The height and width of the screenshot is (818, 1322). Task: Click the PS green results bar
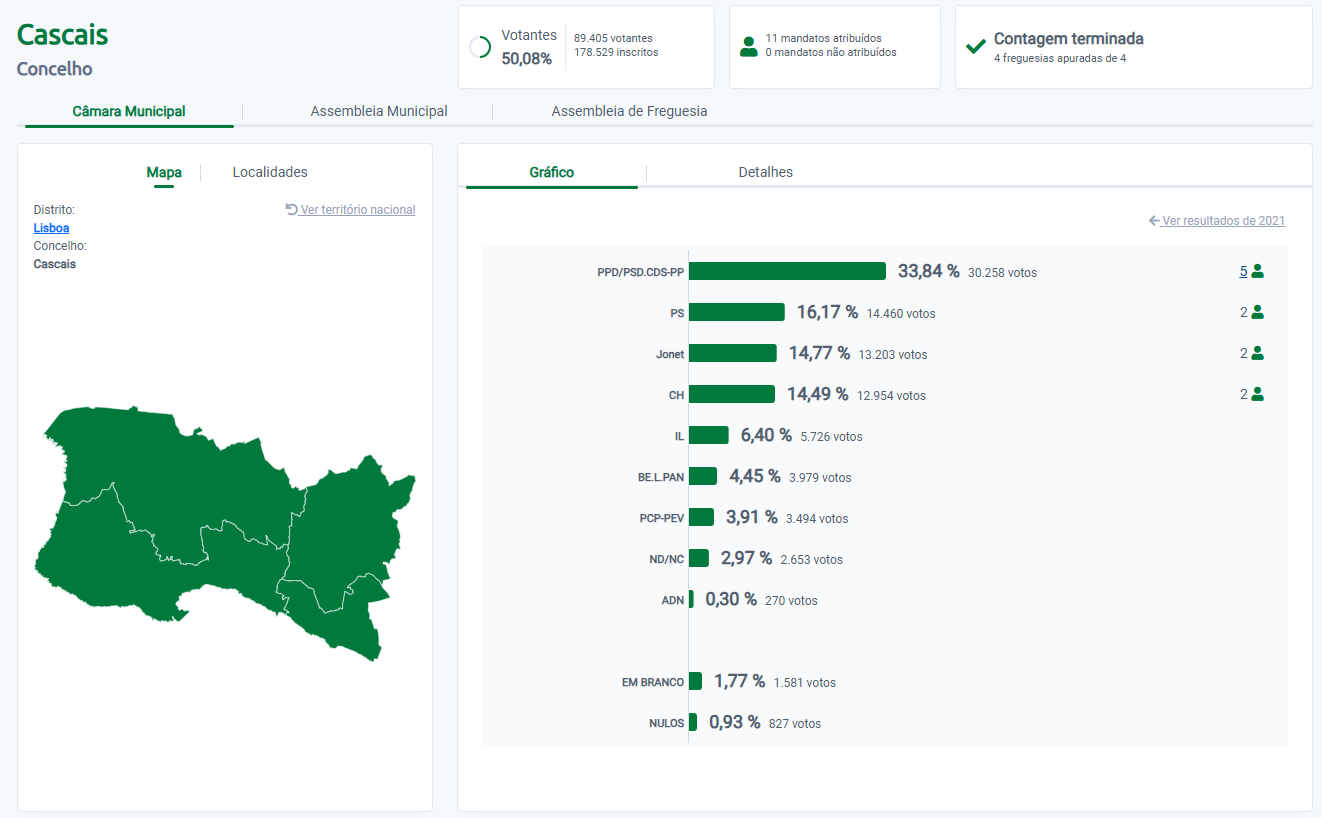[736, 312]
